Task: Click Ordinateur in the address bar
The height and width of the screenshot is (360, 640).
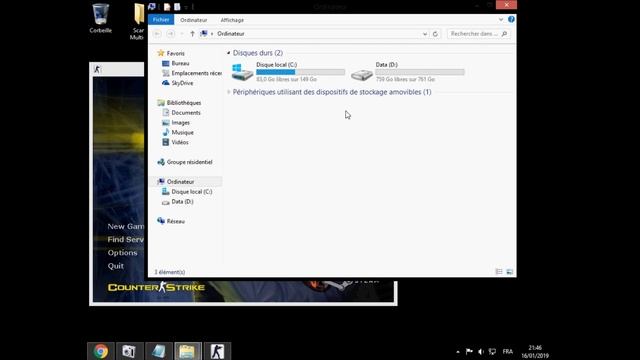Action: click(231, 34)
